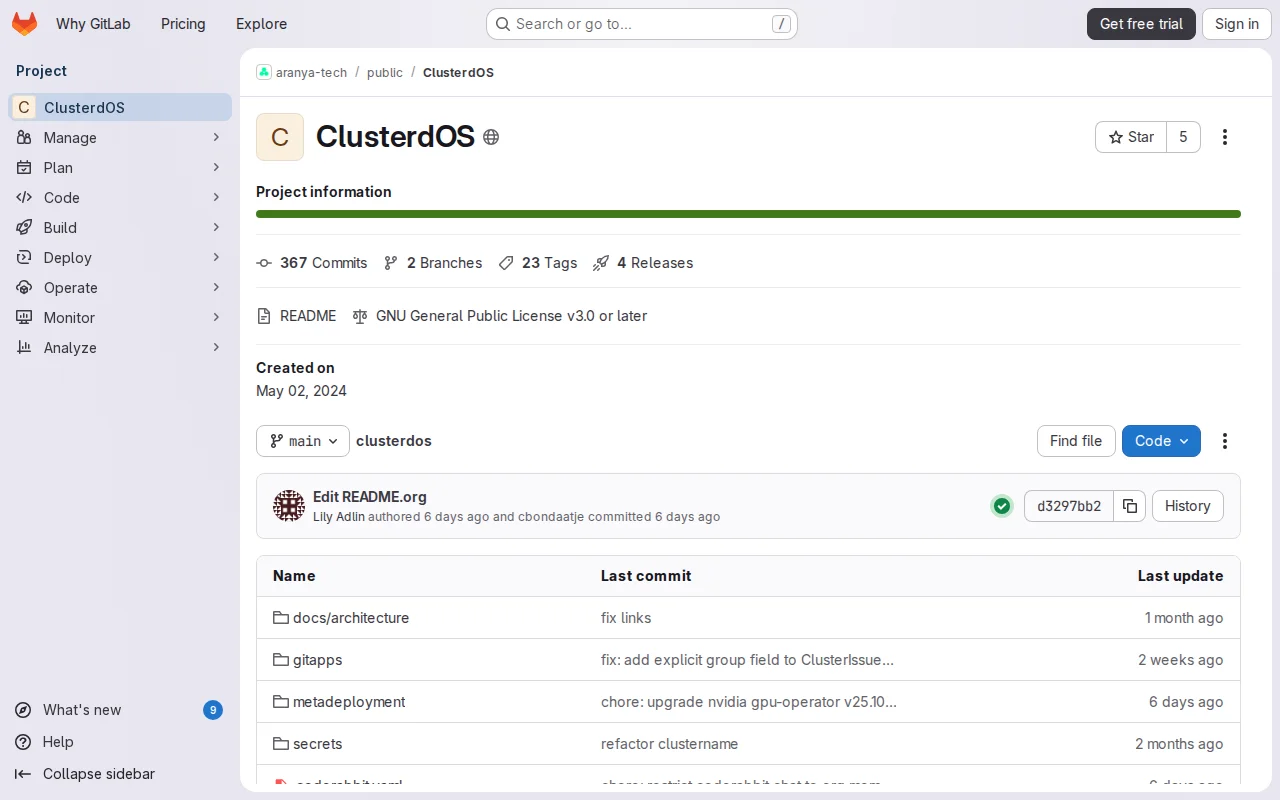Click the Deploy icon in sidebar

[x=24, y=257]
